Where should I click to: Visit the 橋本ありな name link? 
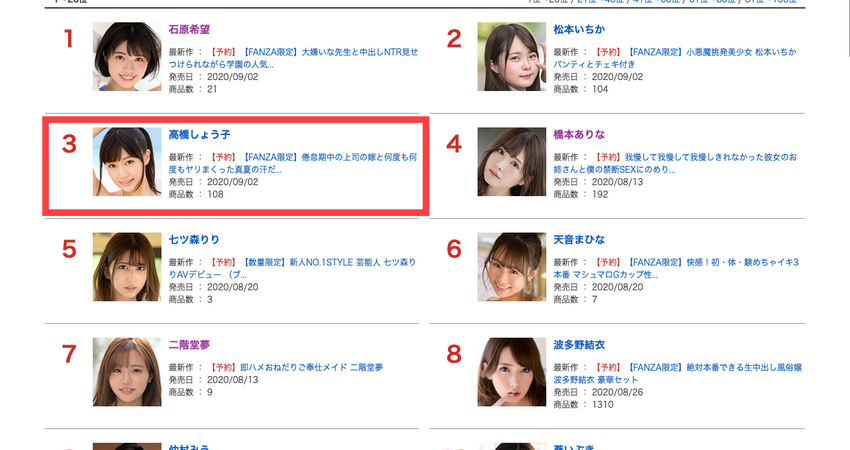(x=579, y=134)
